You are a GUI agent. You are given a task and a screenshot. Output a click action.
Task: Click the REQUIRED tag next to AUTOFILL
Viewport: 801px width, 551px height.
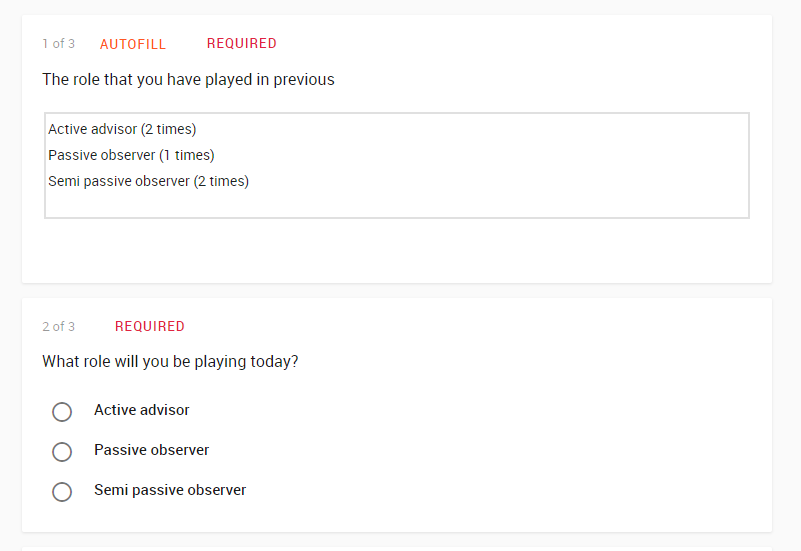pyautogui.click(x=242, y=43)
